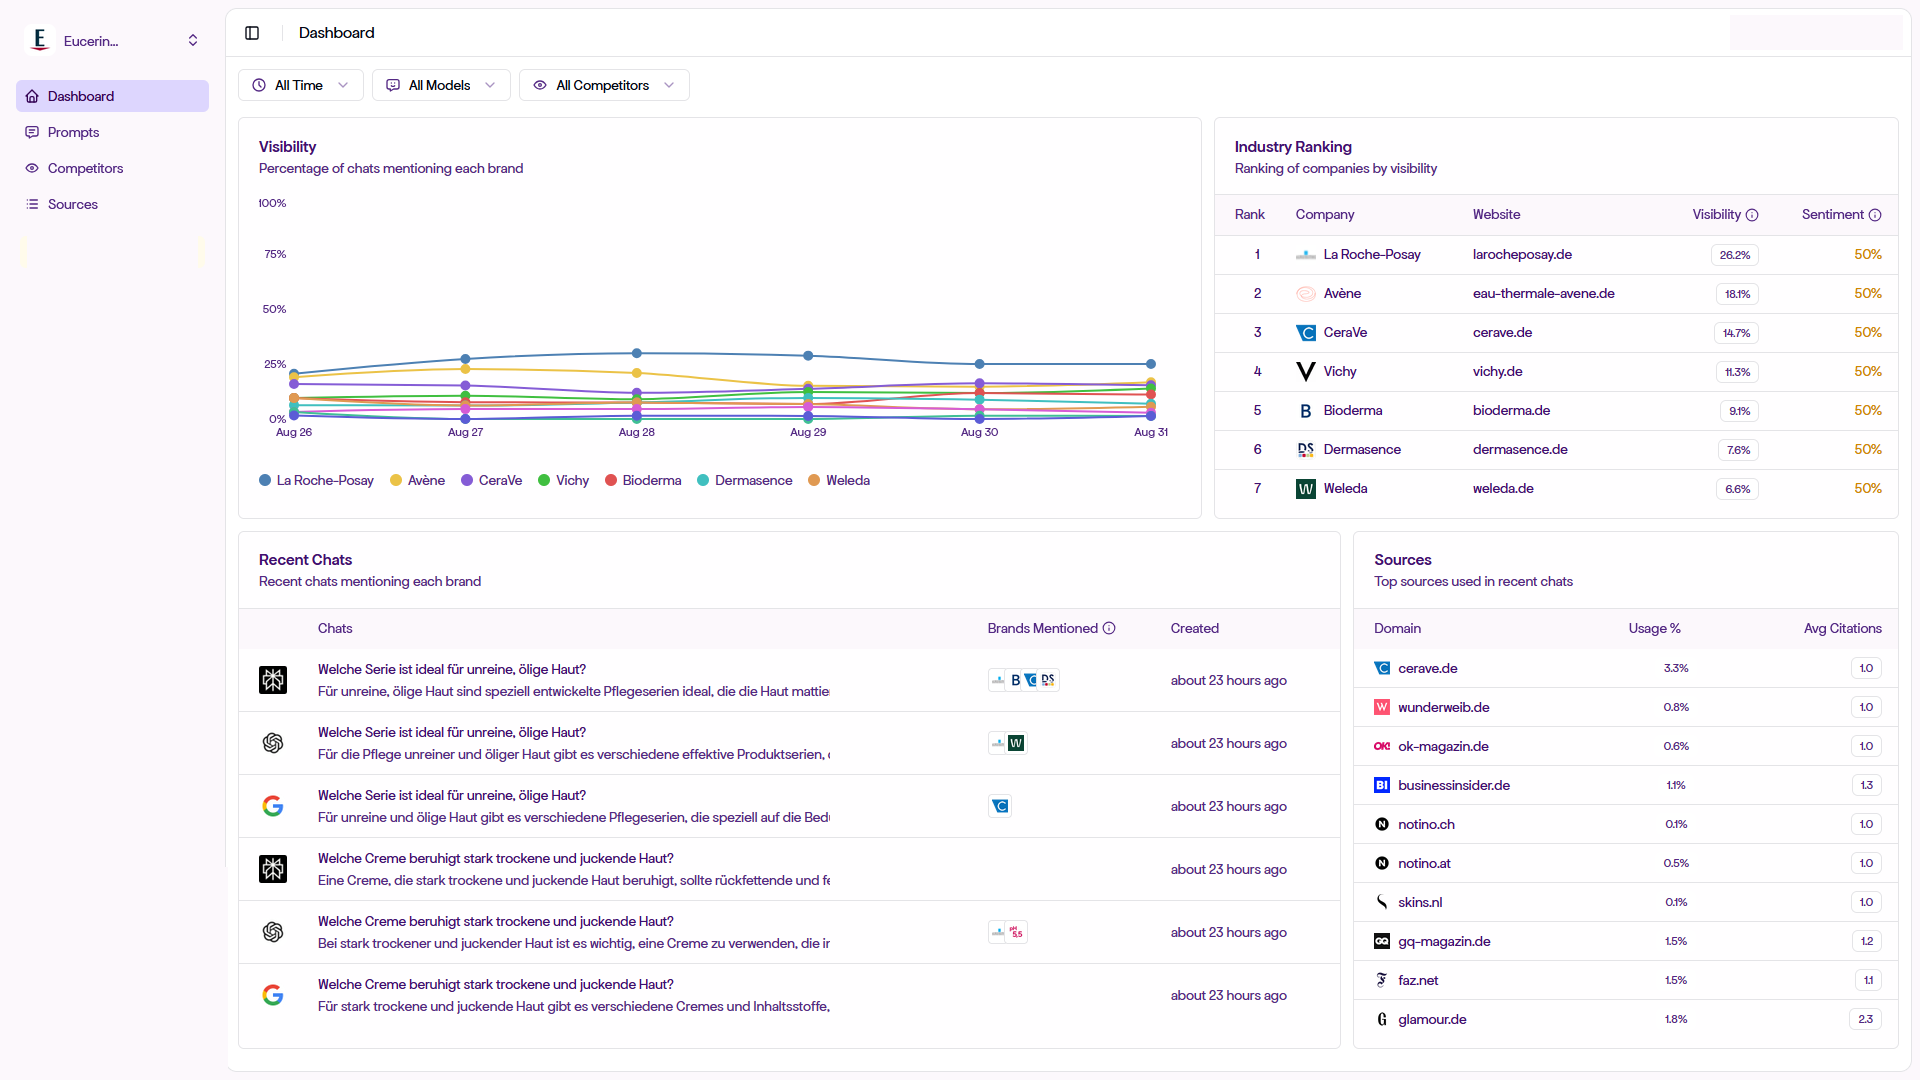The height and width of the screenshot is (1080, 1920).
Task: Toggle Vichy legend entry
Action: 563,480
